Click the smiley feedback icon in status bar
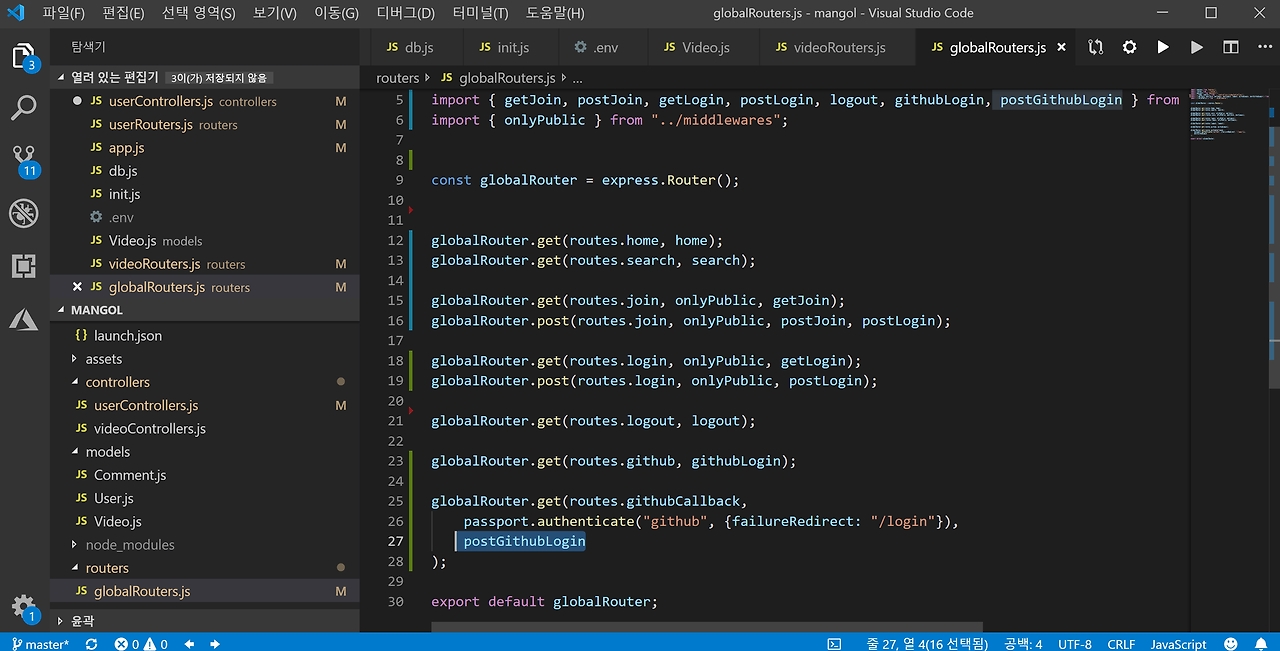Viewport: 1280px width, 651px height. point(1230,644)
